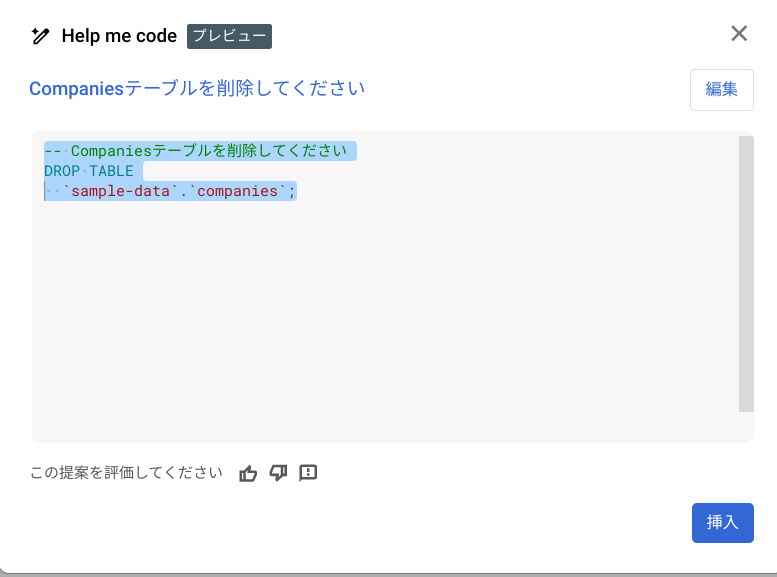
Task: Click the プレビュー preview badge
Action: pyautogui.click(x=229, y=36)
